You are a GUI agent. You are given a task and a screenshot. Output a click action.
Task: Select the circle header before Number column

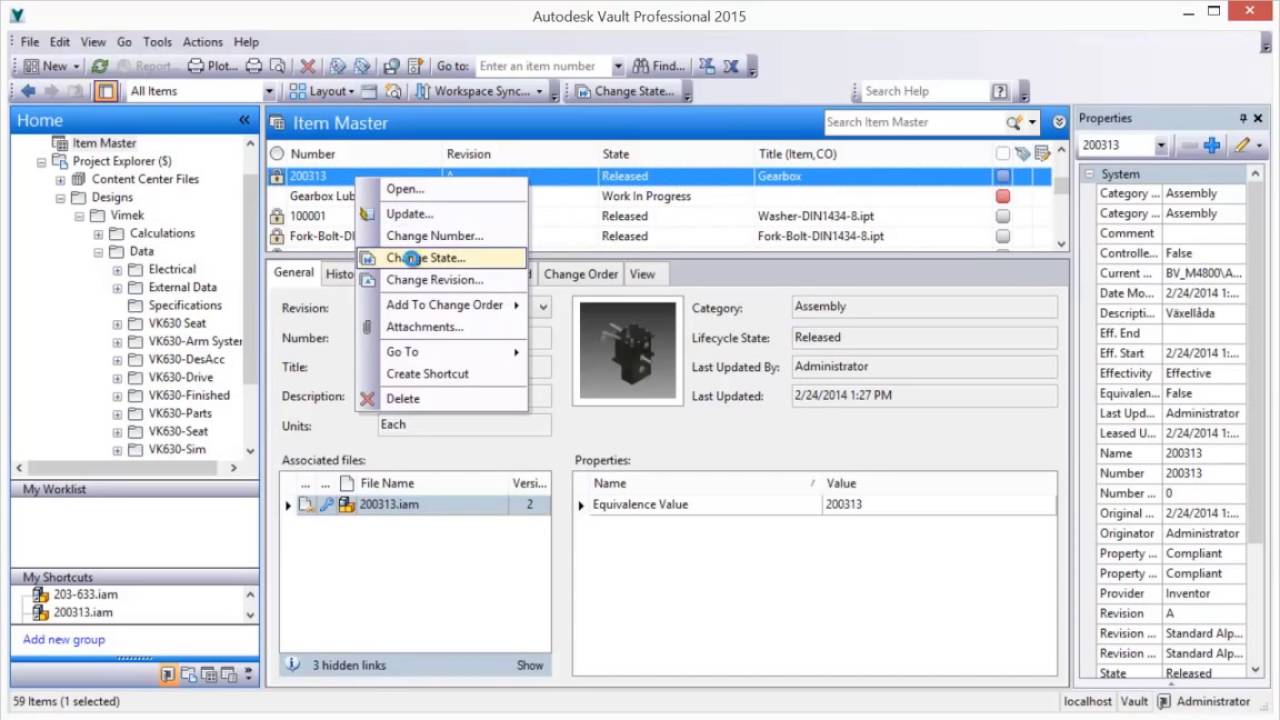coord(278,154)
